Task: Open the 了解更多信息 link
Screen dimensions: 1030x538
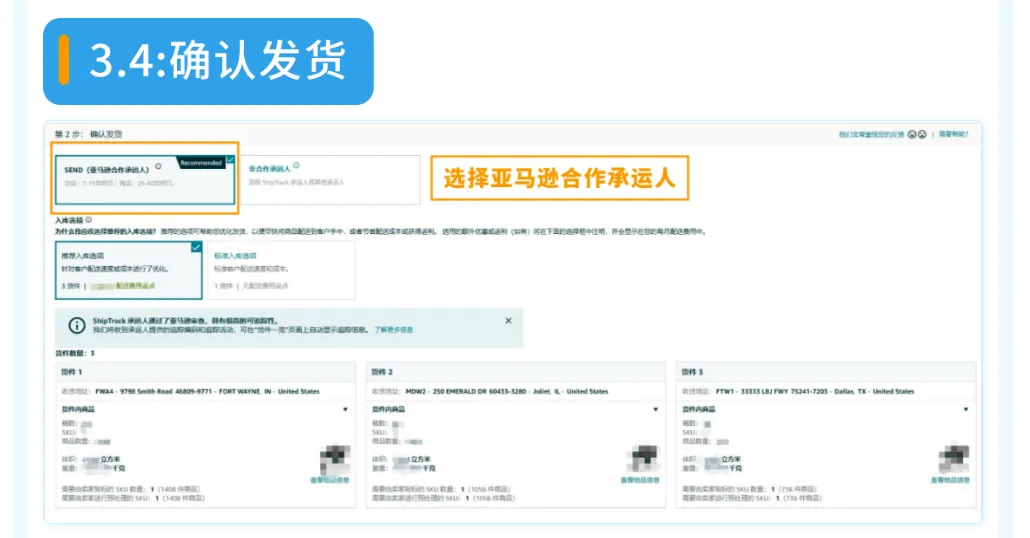Action: (x=393, y=330)
